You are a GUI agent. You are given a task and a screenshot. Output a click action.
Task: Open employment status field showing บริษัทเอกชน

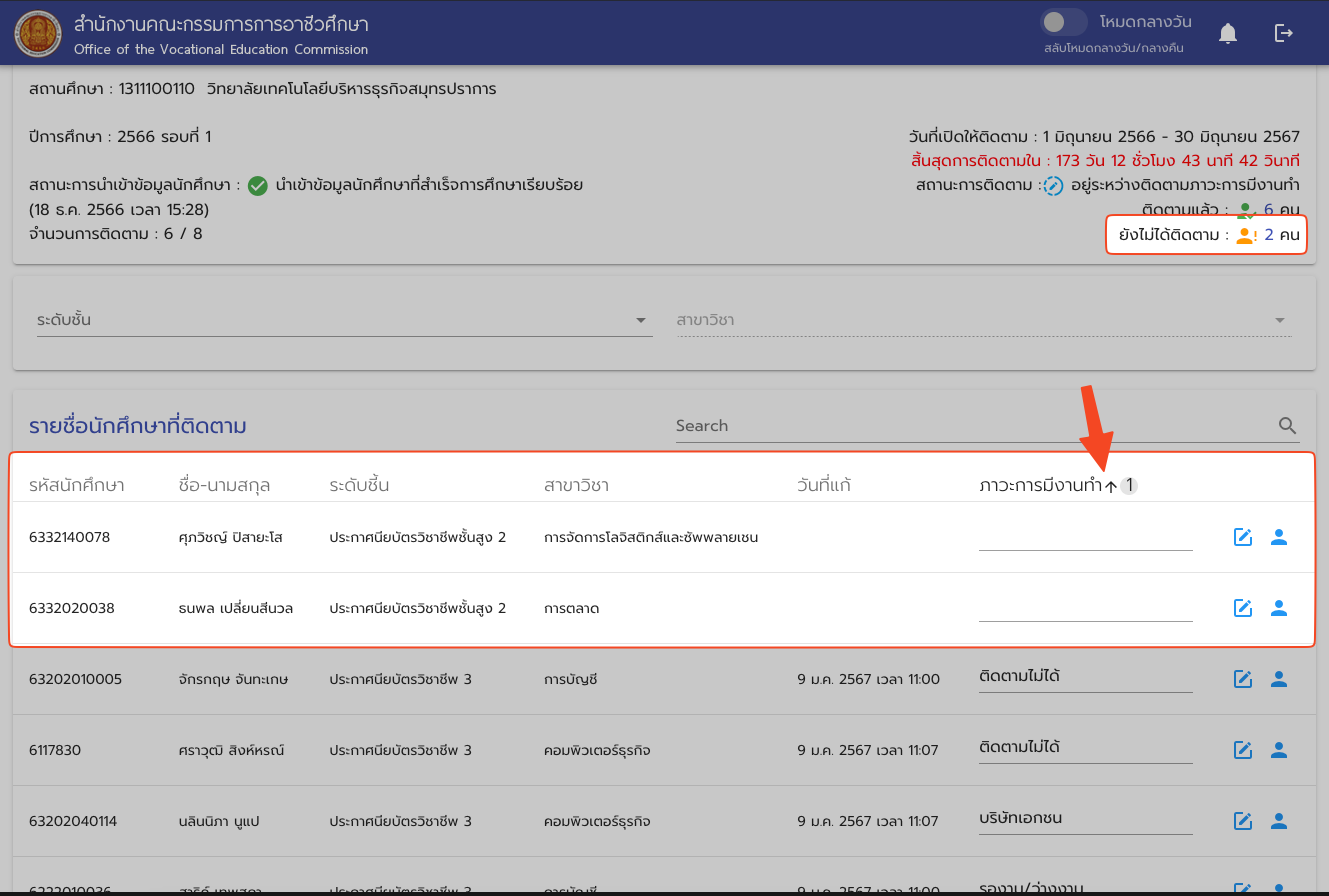[x=1085, y=818]
